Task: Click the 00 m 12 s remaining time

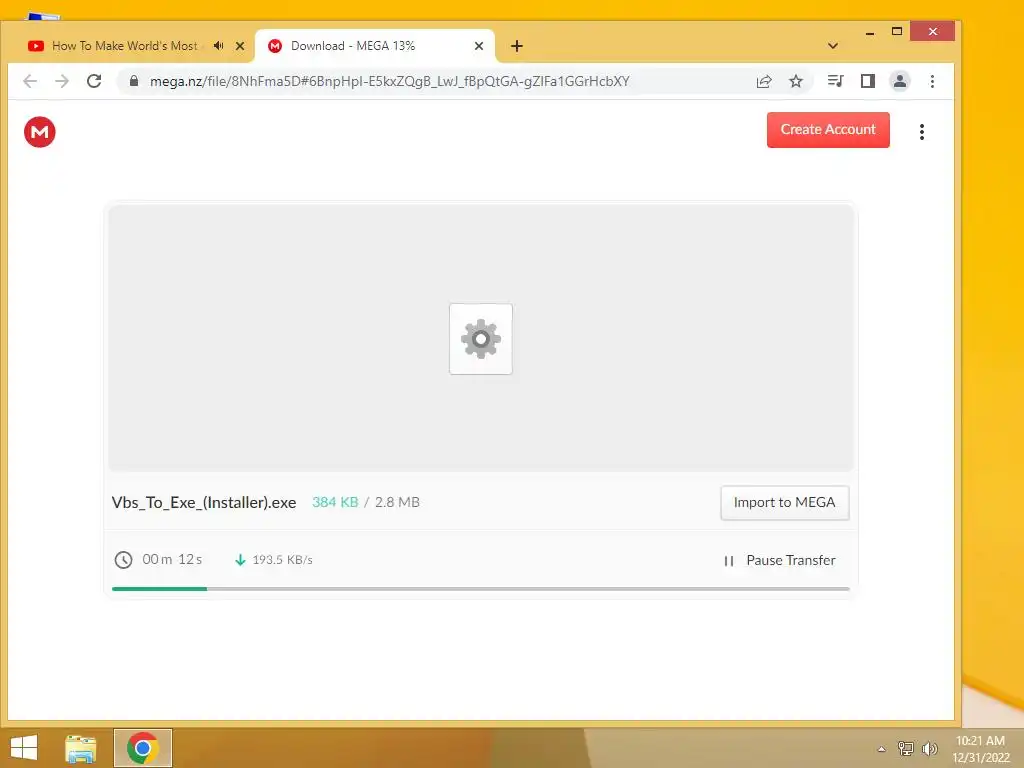Action: click(x=172, y=560)
